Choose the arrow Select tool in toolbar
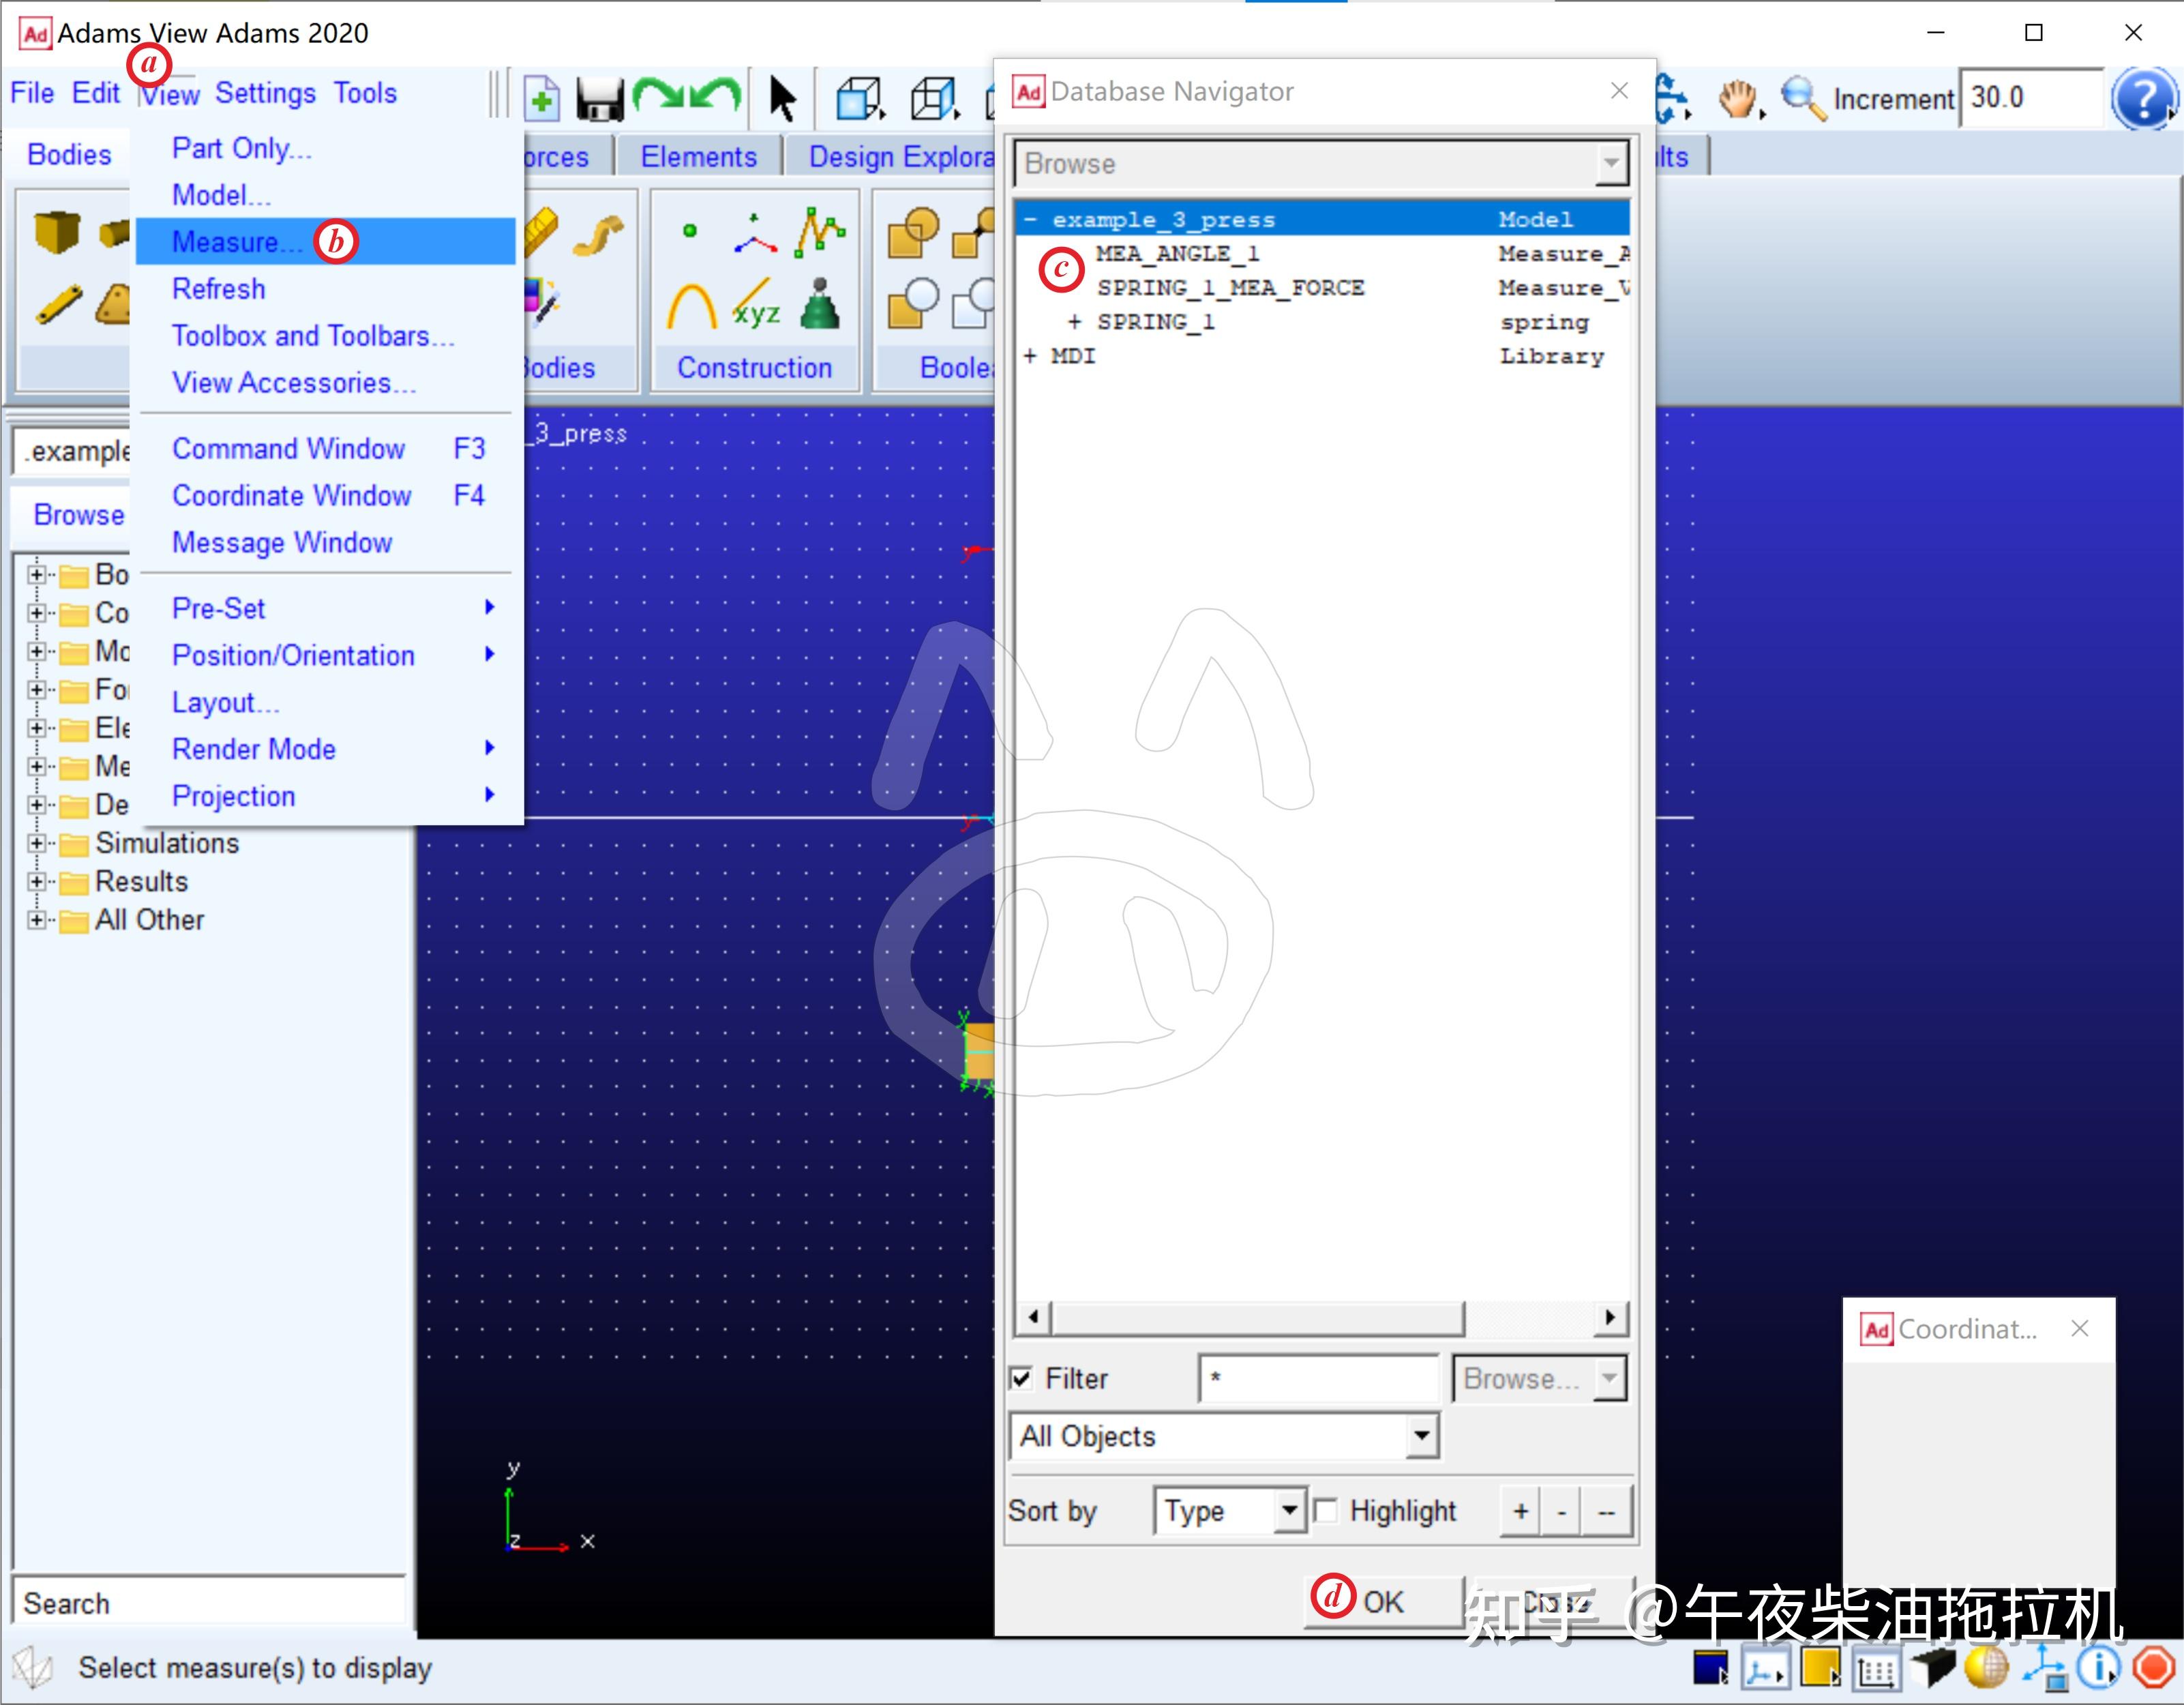Image resolution: width=2184 pixels, height=1705 pixels. pyautogui.click(x=782, y=98)
